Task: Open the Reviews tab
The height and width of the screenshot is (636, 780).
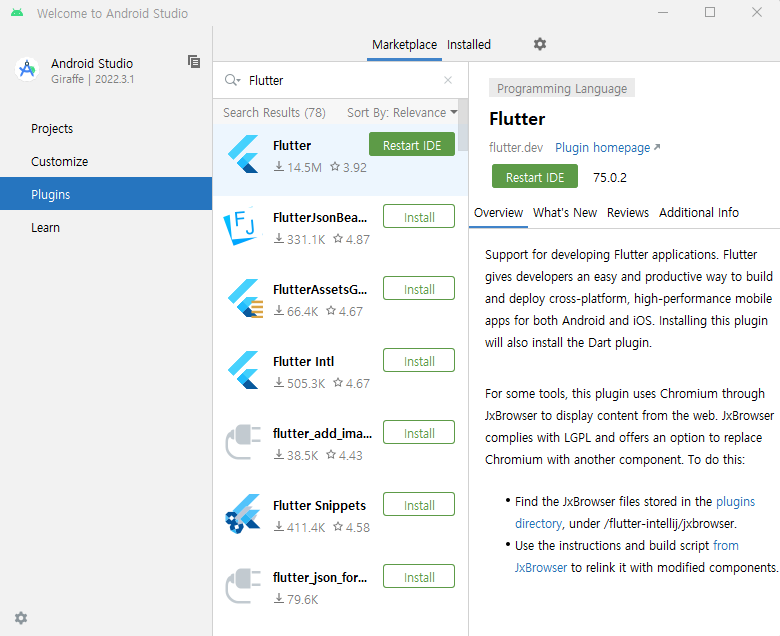Action: [628, 213]
